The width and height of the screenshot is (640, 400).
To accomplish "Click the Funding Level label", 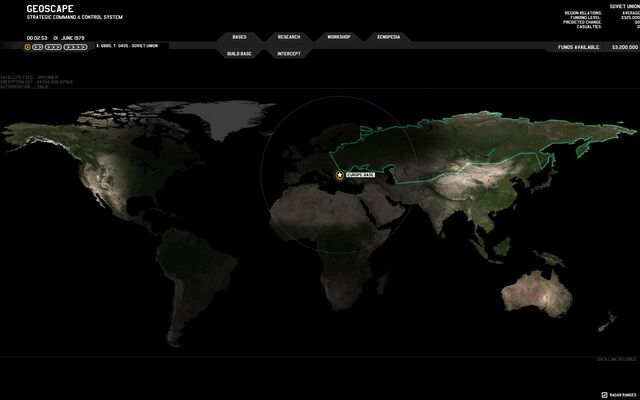I will pyautogui.click(x=586, y=18).
